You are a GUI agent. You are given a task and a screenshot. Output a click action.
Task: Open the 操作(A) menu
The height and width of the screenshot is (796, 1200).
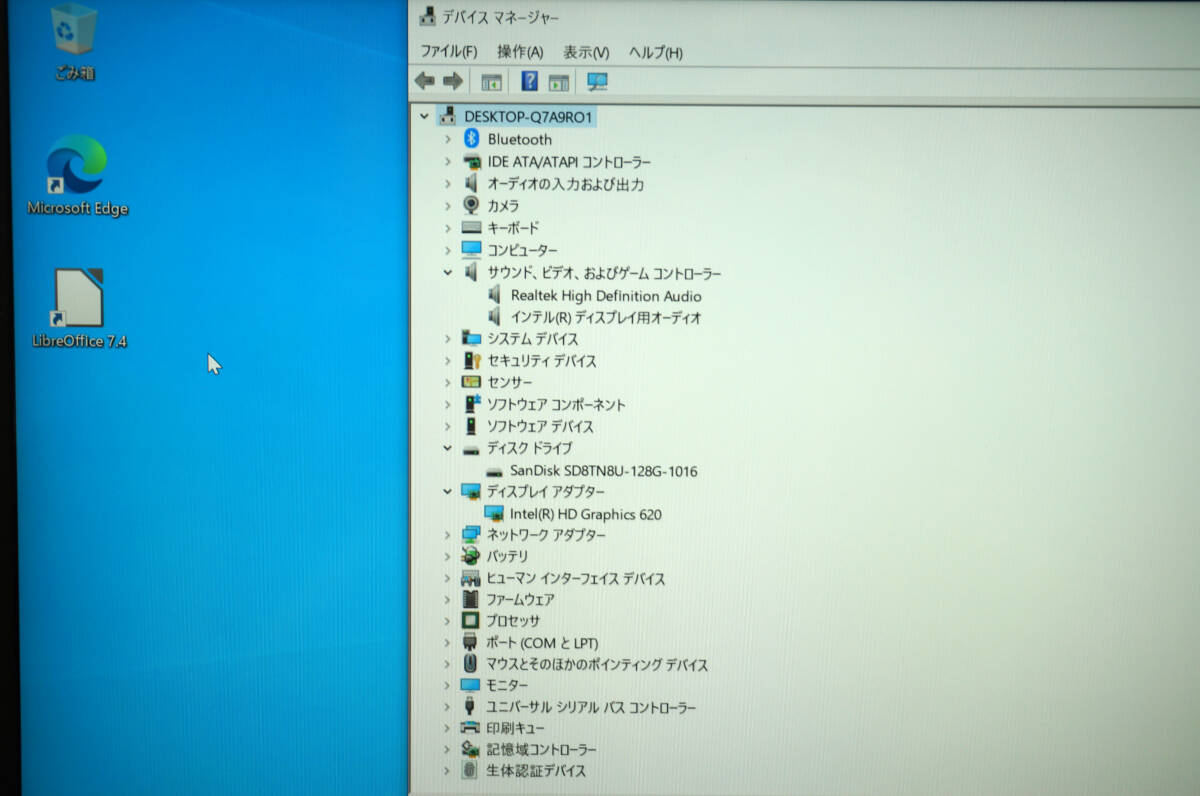520,52
